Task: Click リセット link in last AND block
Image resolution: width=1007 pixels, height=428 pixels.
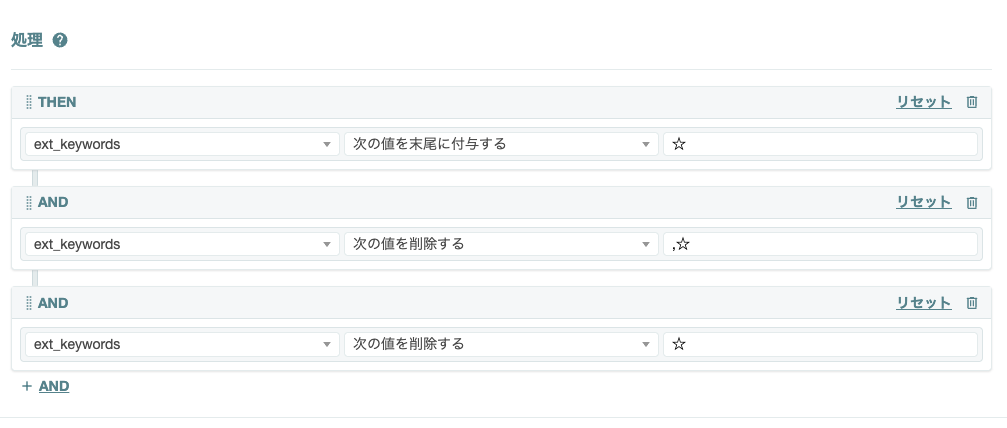Action: 924,302
